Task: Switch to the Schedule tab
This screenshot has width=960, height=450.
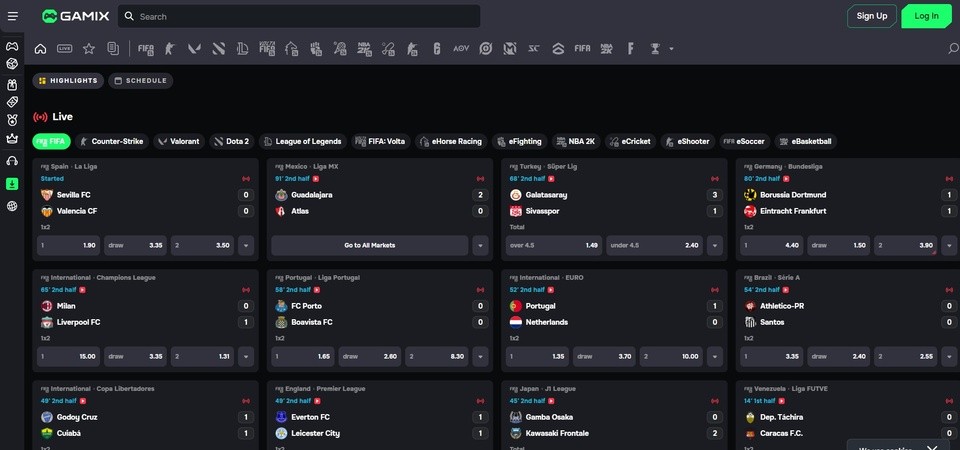Action: (141, 81)
